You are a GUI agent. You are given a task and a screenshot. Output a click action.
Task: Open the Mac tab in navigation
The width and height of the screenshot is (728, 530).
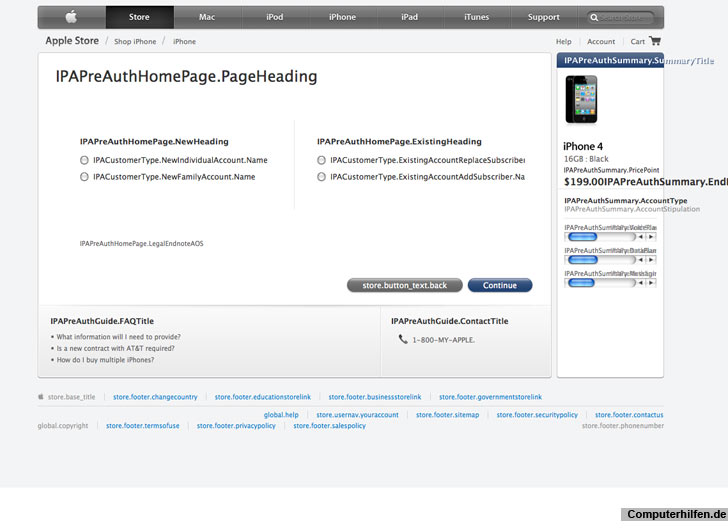(207, 17)
